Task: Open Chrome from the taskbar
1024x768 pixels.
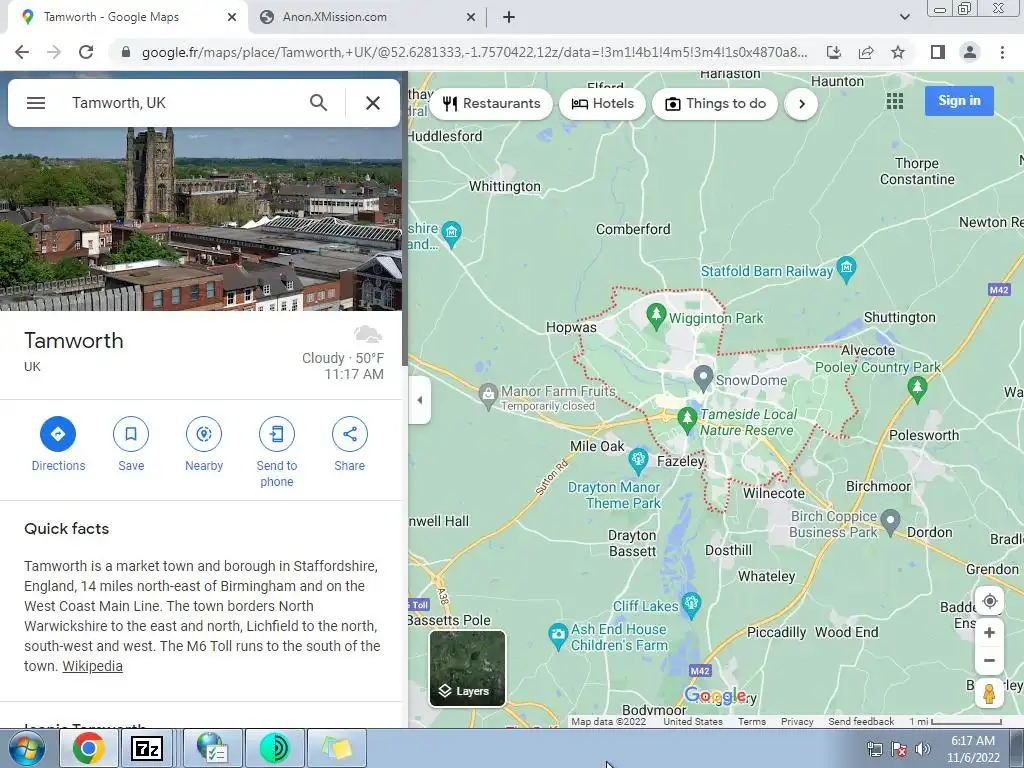Action: [x=88, y=748]
